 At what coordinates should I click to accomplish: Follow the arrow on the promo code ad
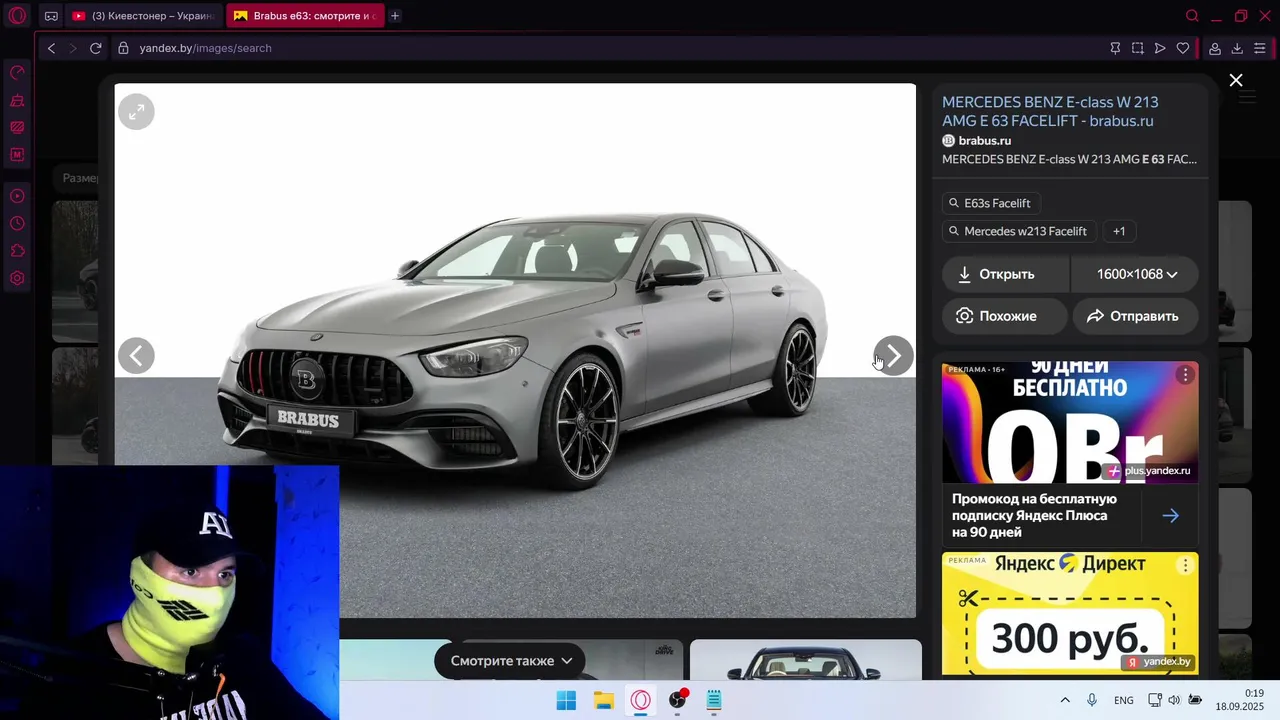click(x=1170, y=516)
